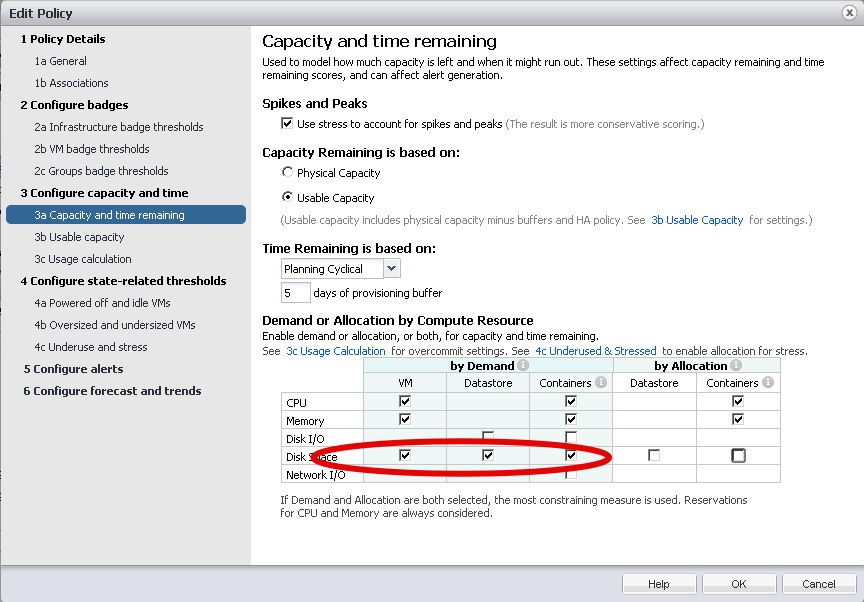Open '3b Usable capacity' in sidebar
Viewport: 864px width, 602px height.
click(x=79, y=237)
